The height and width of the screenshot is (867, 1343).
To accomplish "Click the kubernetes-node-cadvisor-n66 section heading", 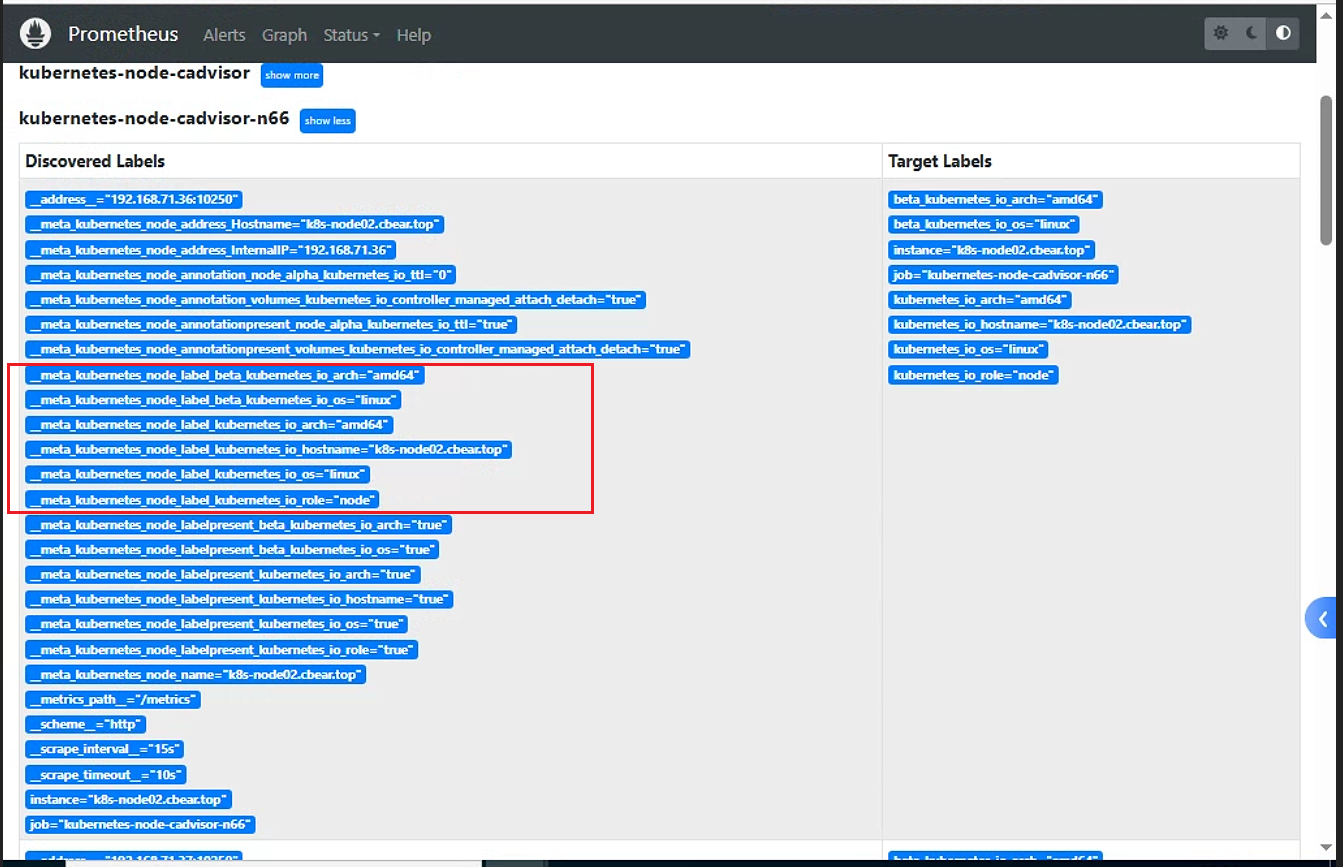I will 154,119.
